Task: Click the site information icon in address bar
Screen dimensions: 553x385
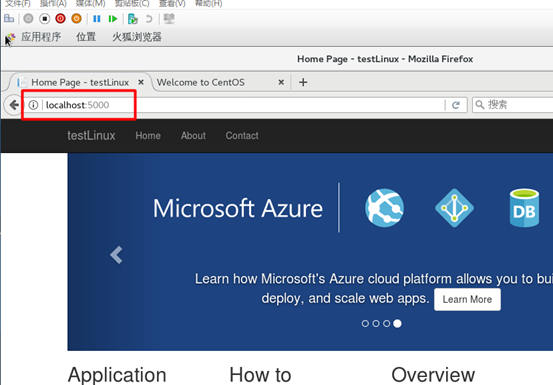Action: click(33, 105)
